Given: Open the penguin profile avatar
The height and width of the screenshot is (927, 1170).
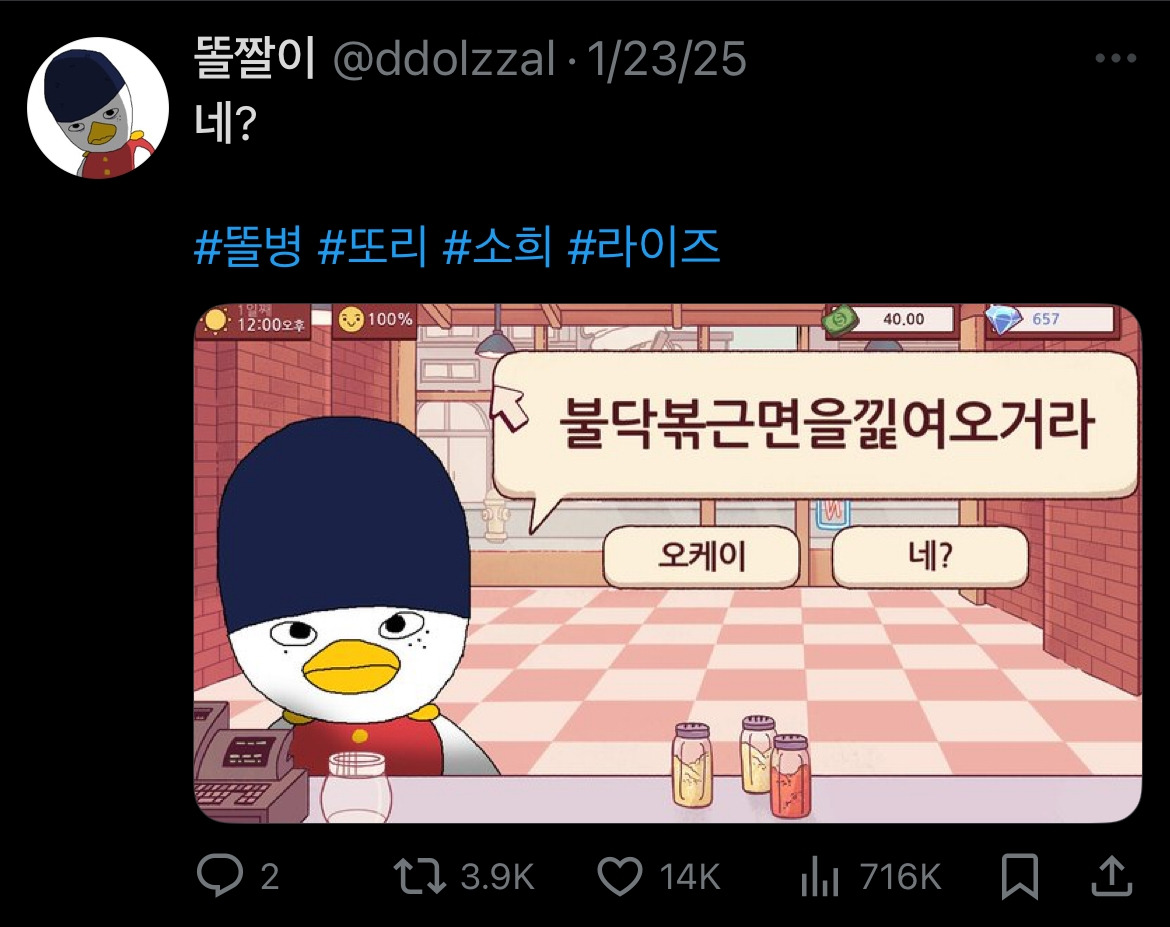Looking at the screenshot, I should tap(98, 107).
